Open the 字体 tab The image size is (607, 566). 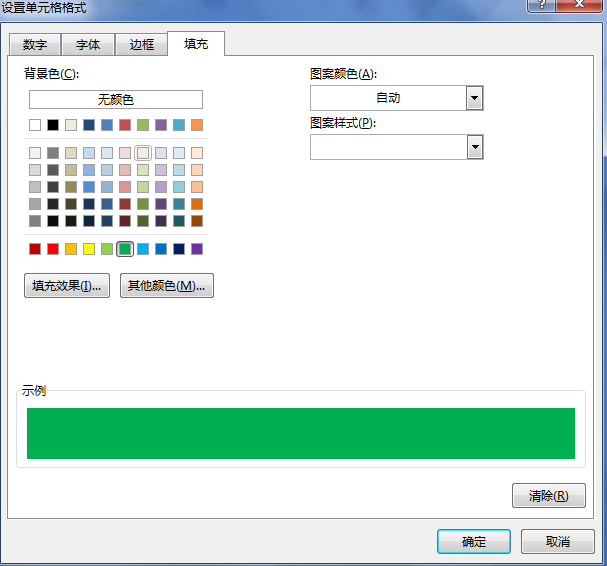[x=88, y=45]
